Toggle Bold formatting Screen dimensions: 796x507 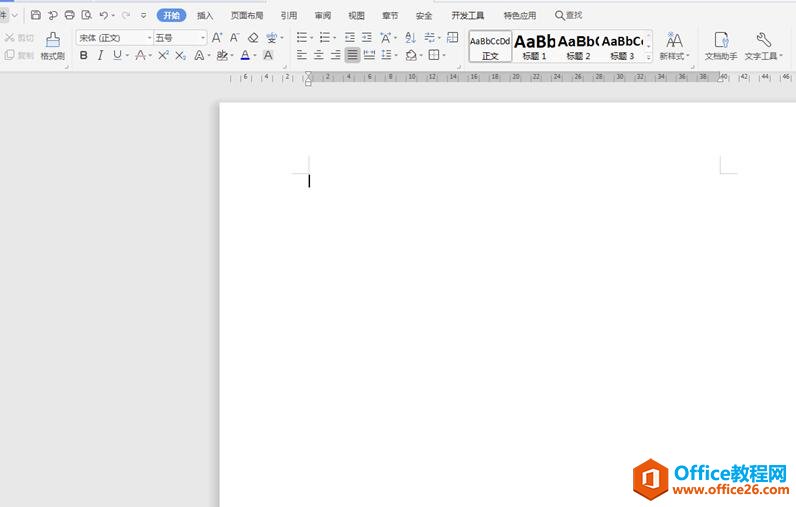(x=84, y=56)
